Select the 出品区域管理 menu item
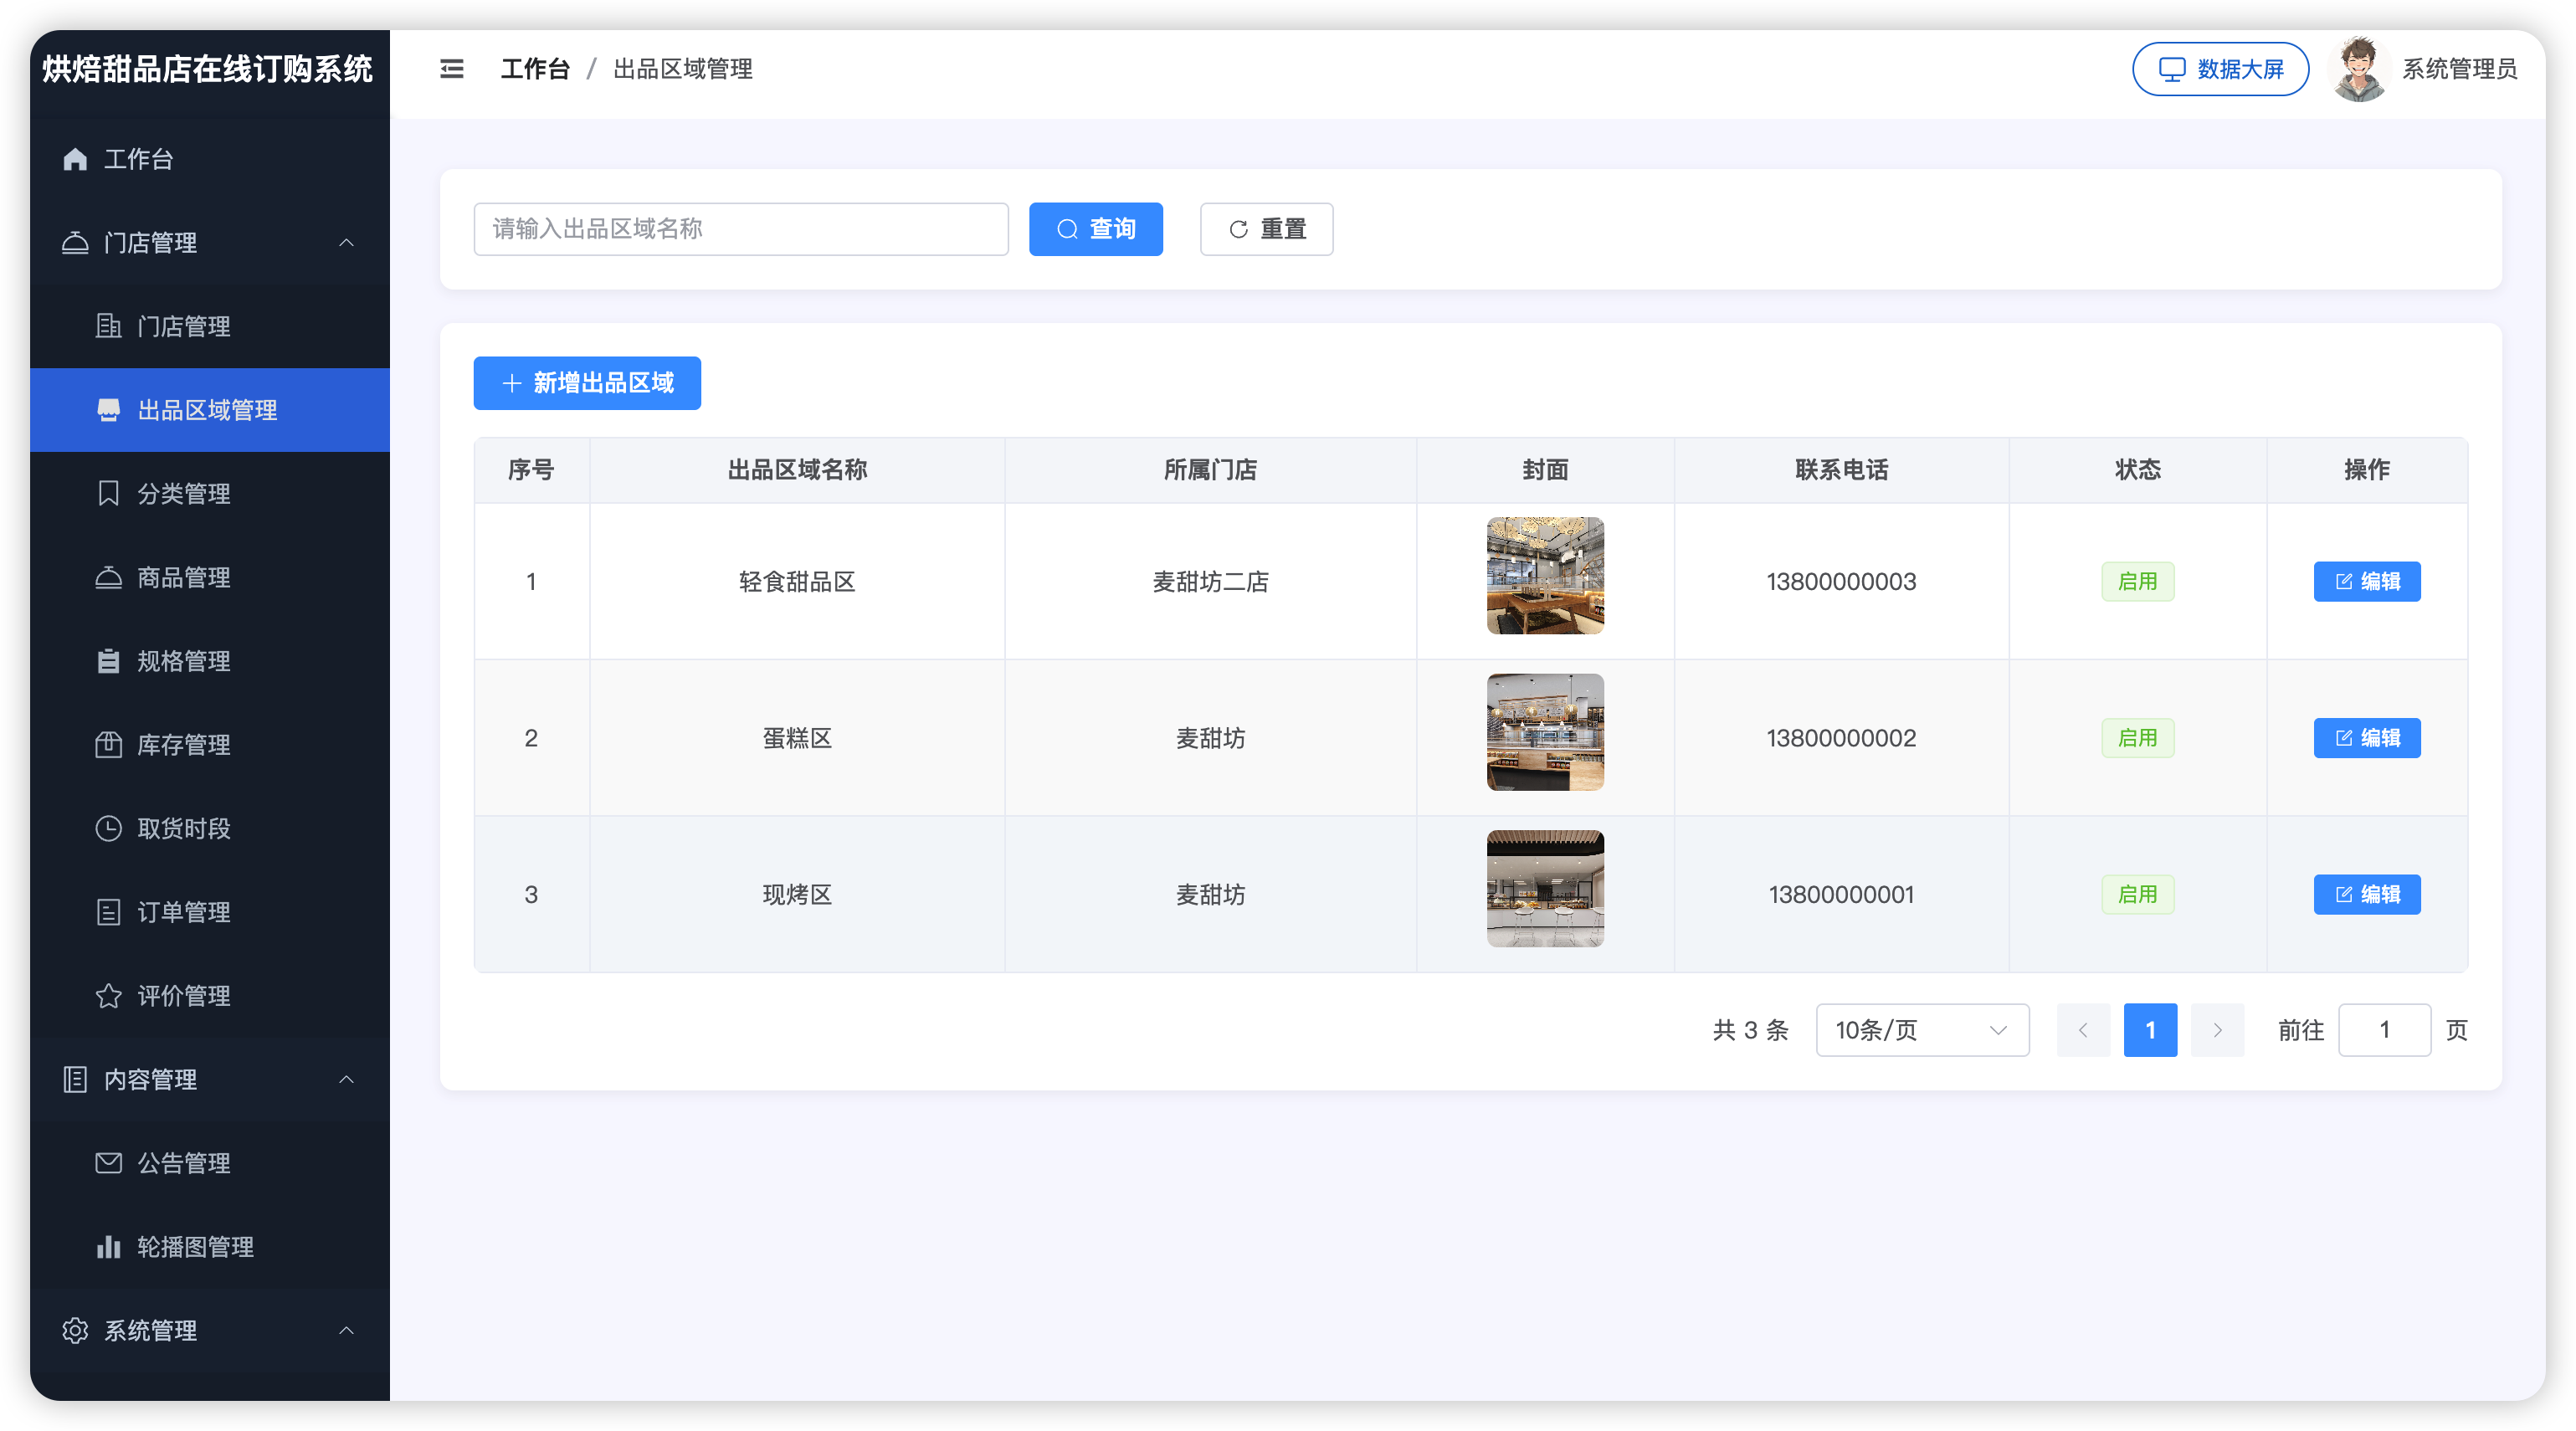 point(210,410)
